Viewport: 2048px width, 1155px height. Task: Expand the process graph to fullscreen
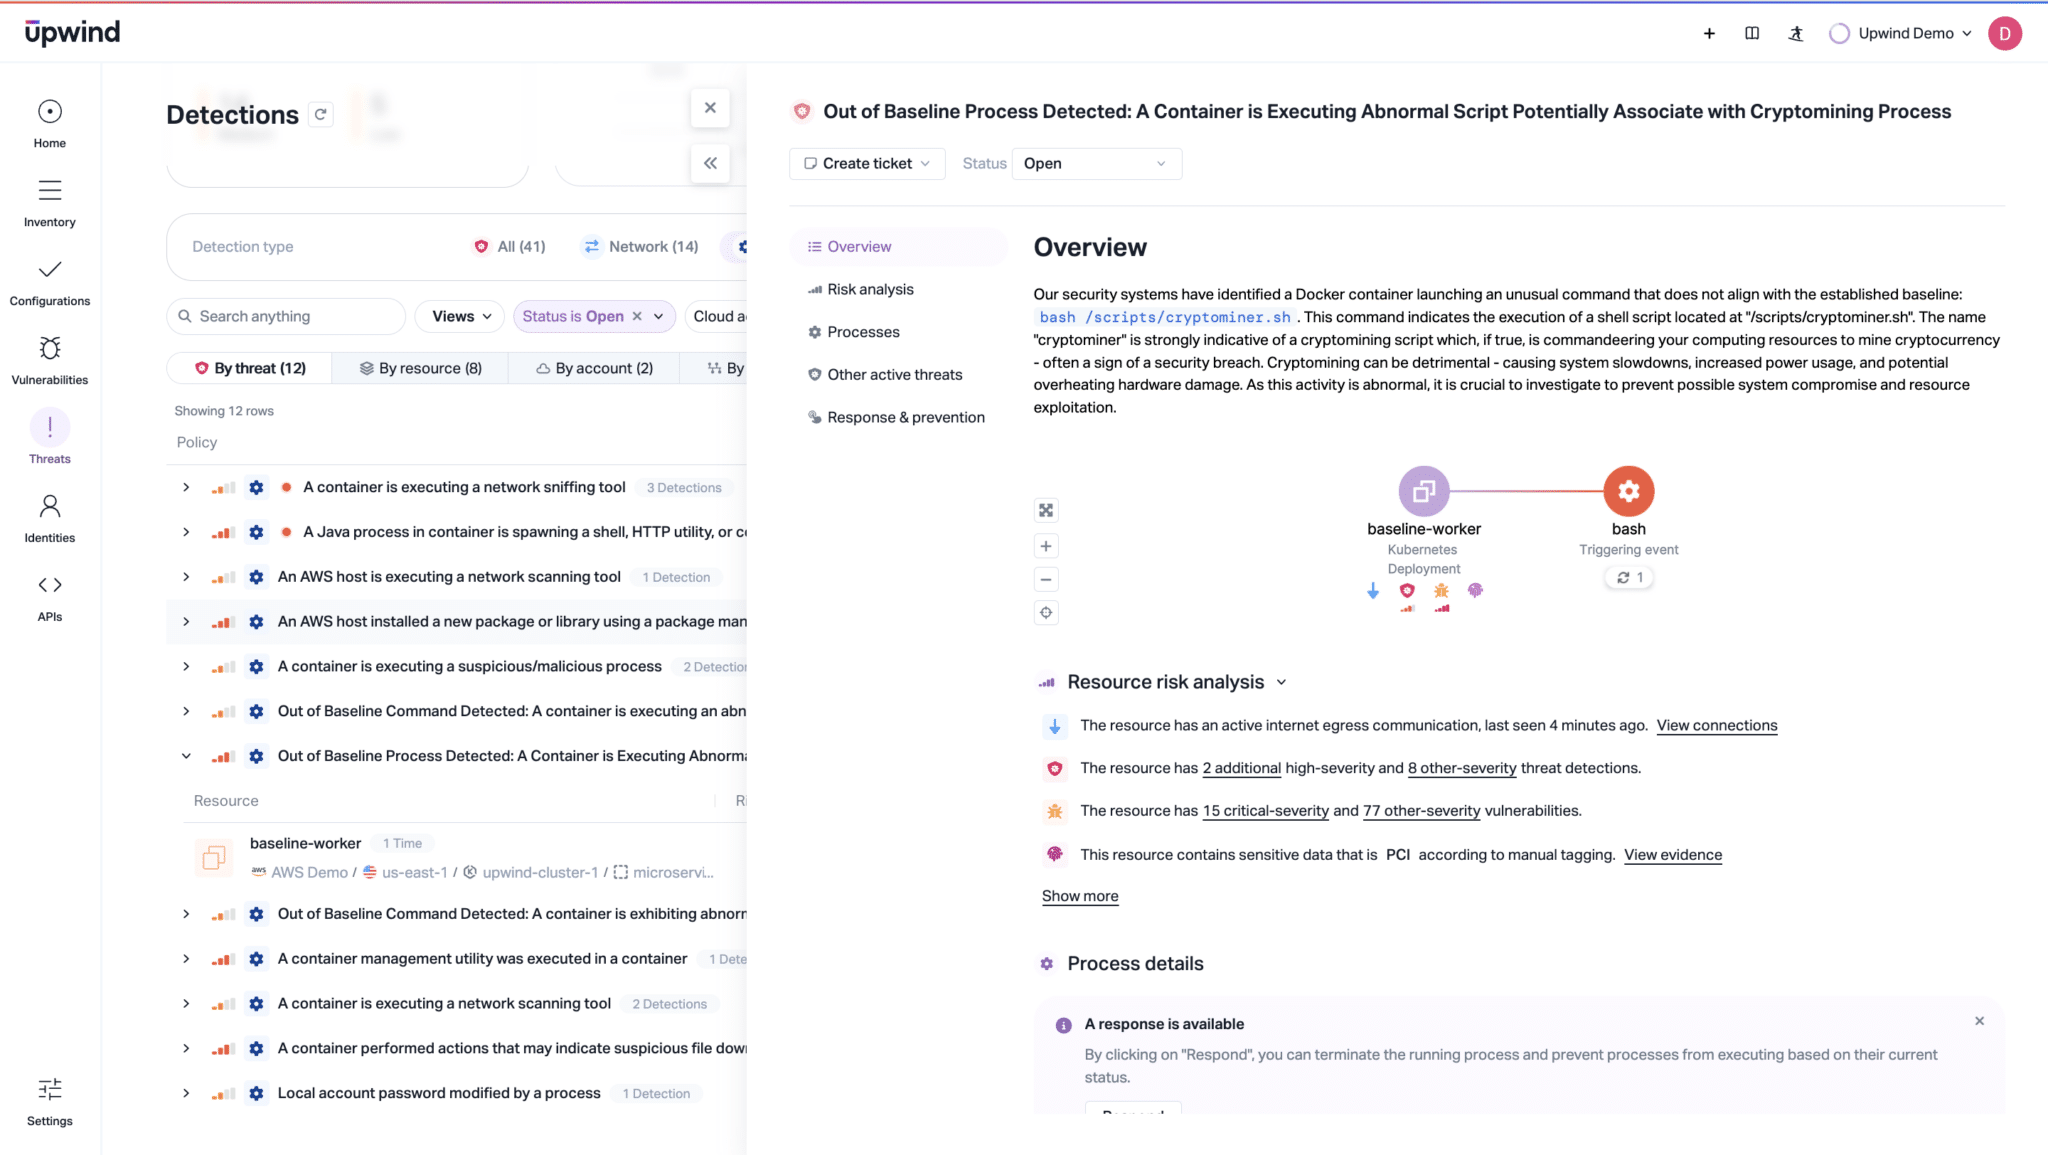click(x=1046, y=510)
